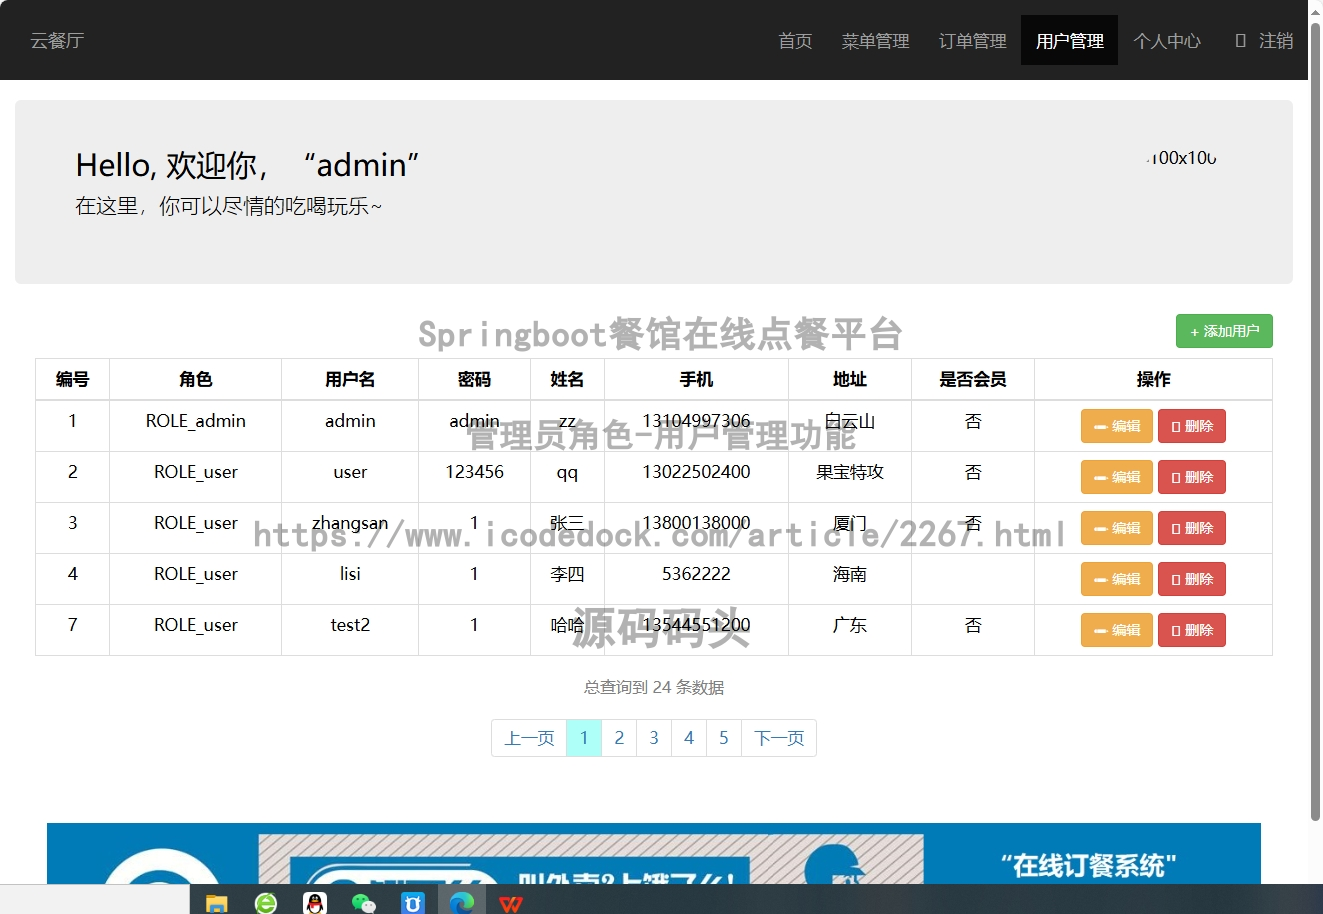This screenshot has width=1323, height=914.
Task: Go to pagination page 4
Action: [x=689, y=738]
